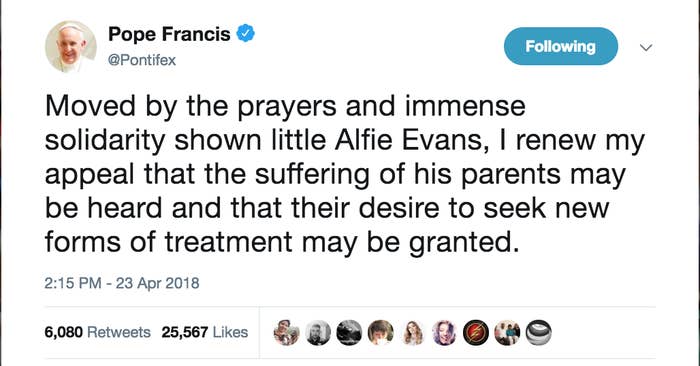Open the @Pontifex handle link
The image size is (700, 366).
[x=142, y=60]
